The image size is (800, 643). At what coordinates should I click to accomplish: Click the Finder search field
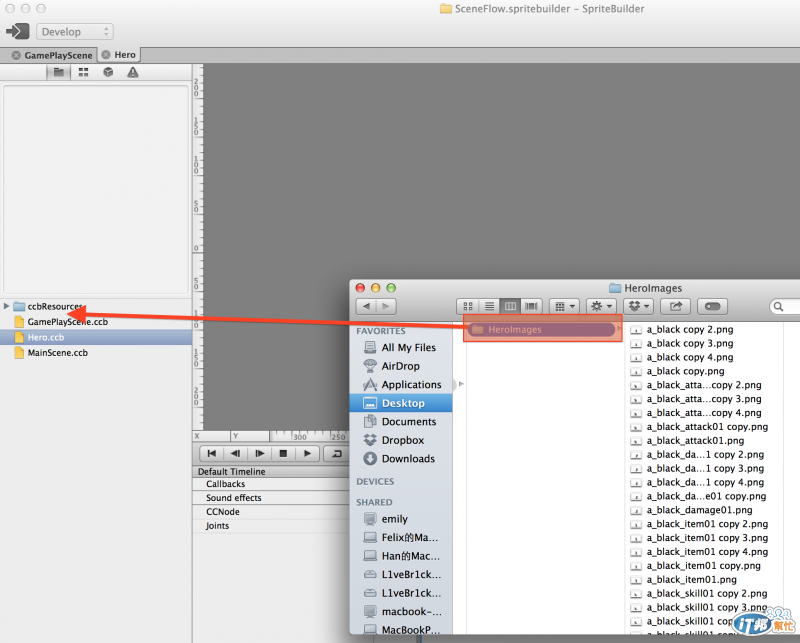pyautogui.click(x=786, y=306)
